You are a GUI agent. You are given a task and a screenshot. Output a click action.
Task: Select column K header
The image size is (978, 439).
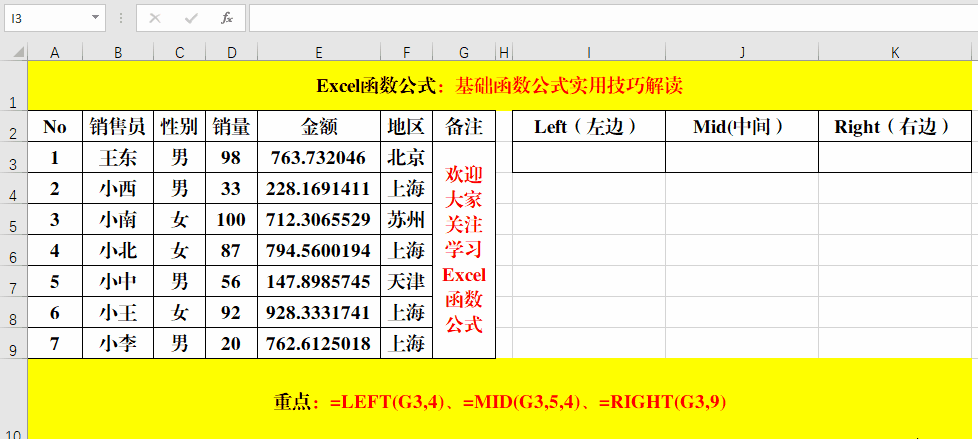click(896, 53)
